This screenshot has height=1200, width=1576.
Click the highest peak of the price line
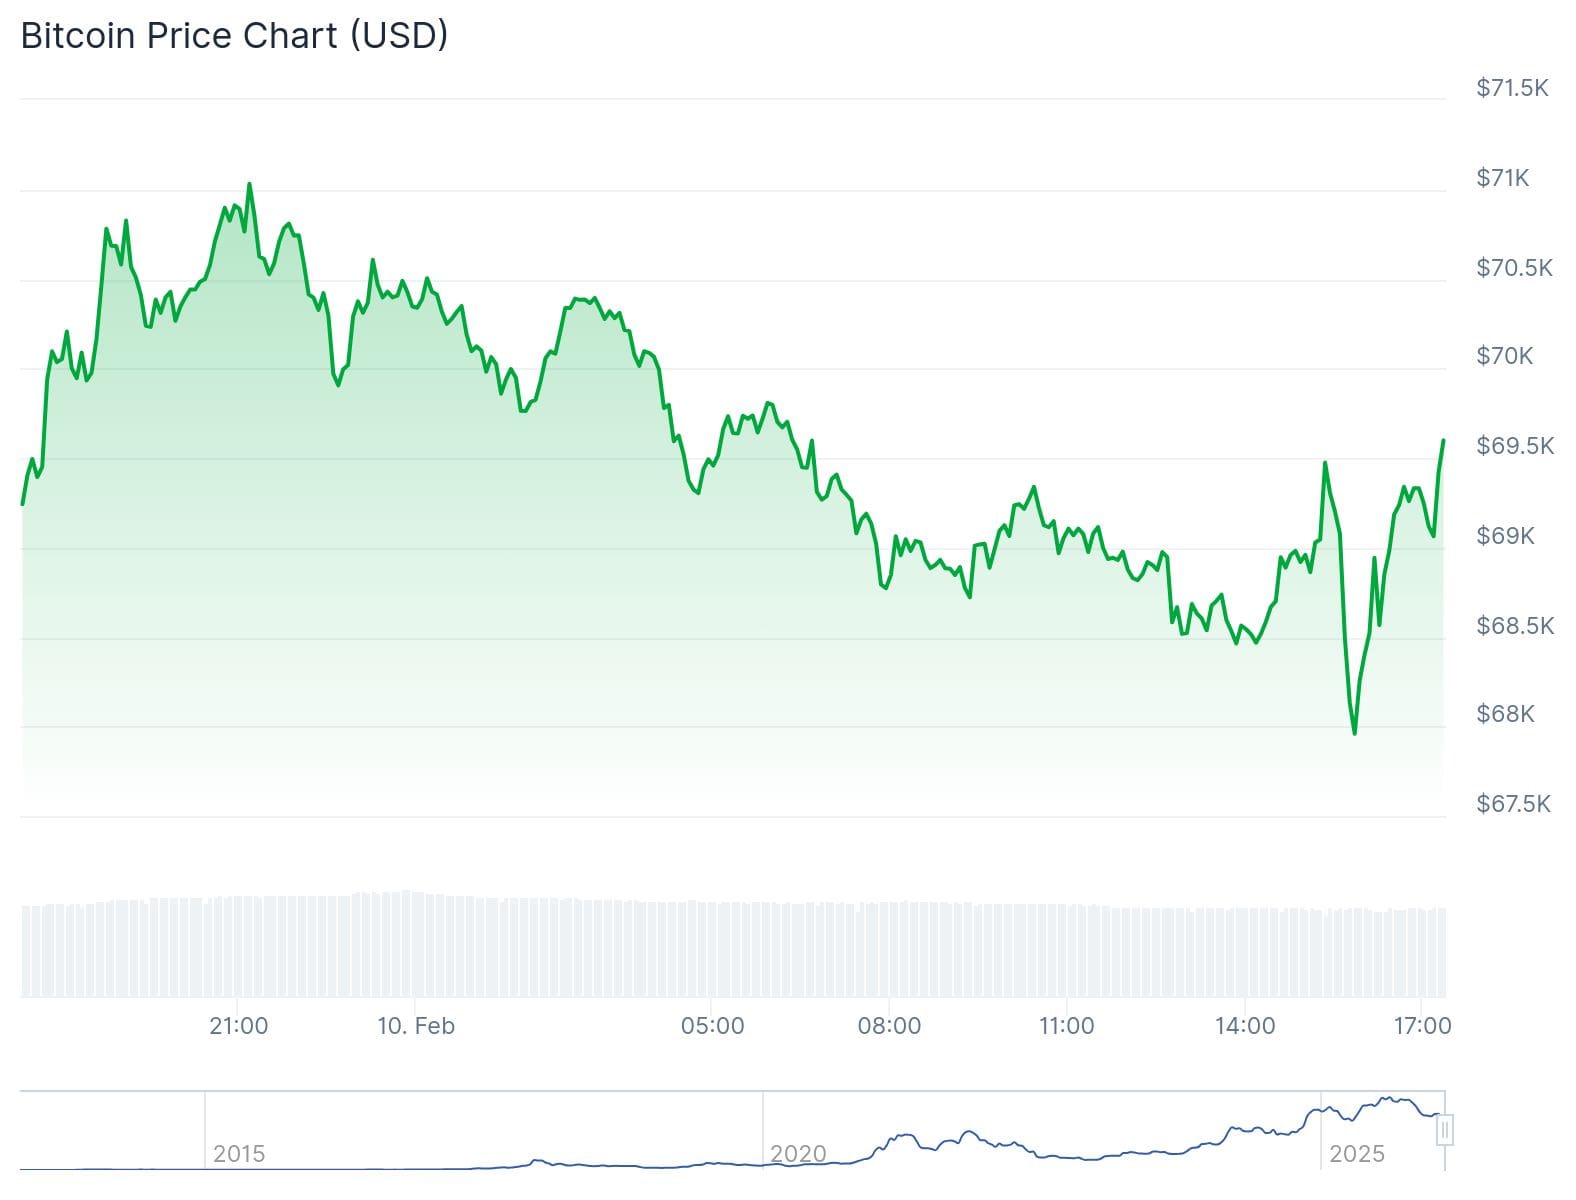[249, 184]
